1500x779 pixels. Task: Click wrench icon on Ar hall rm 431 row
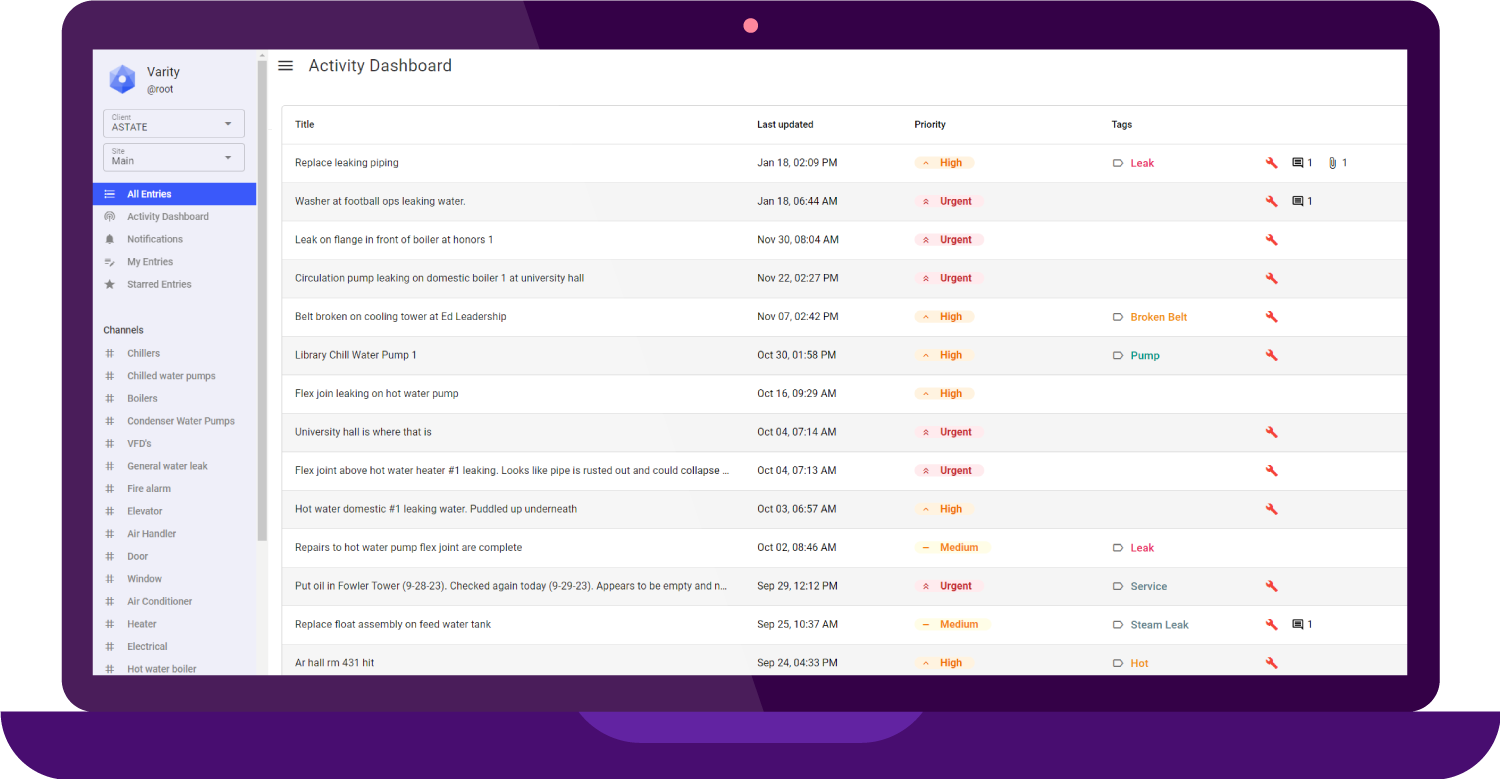[x=1271, y=663]
